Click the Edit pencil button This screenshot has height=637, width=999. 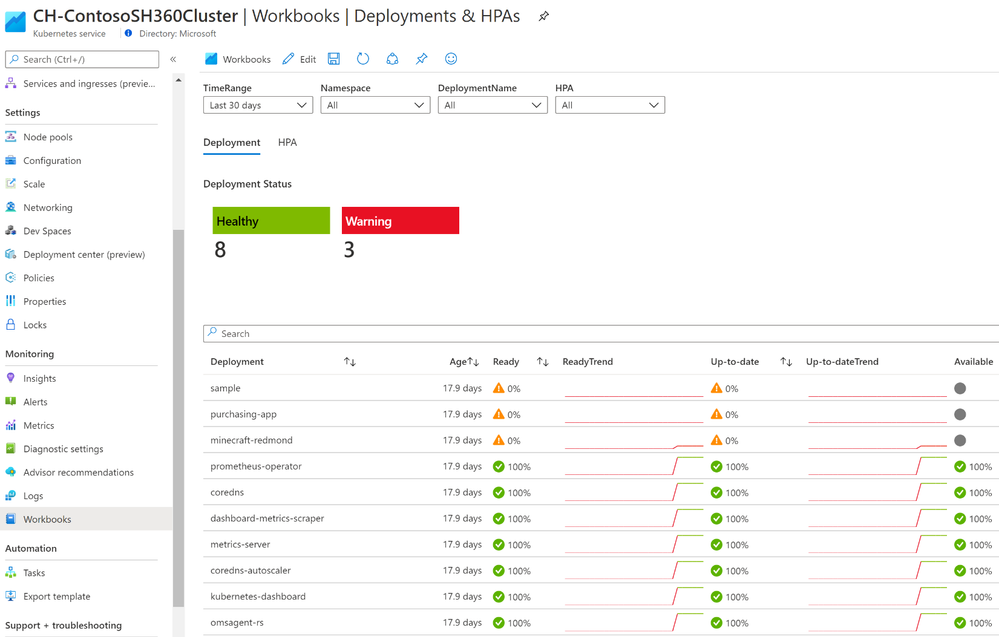coord(299,59)
